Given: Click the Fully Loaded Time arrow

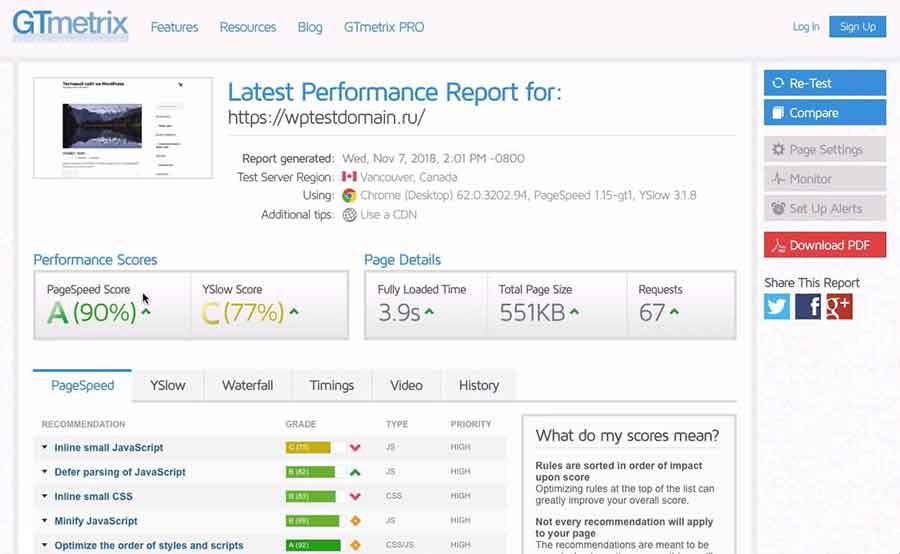Looking at the screenshot, I should [x=429, y=312].
